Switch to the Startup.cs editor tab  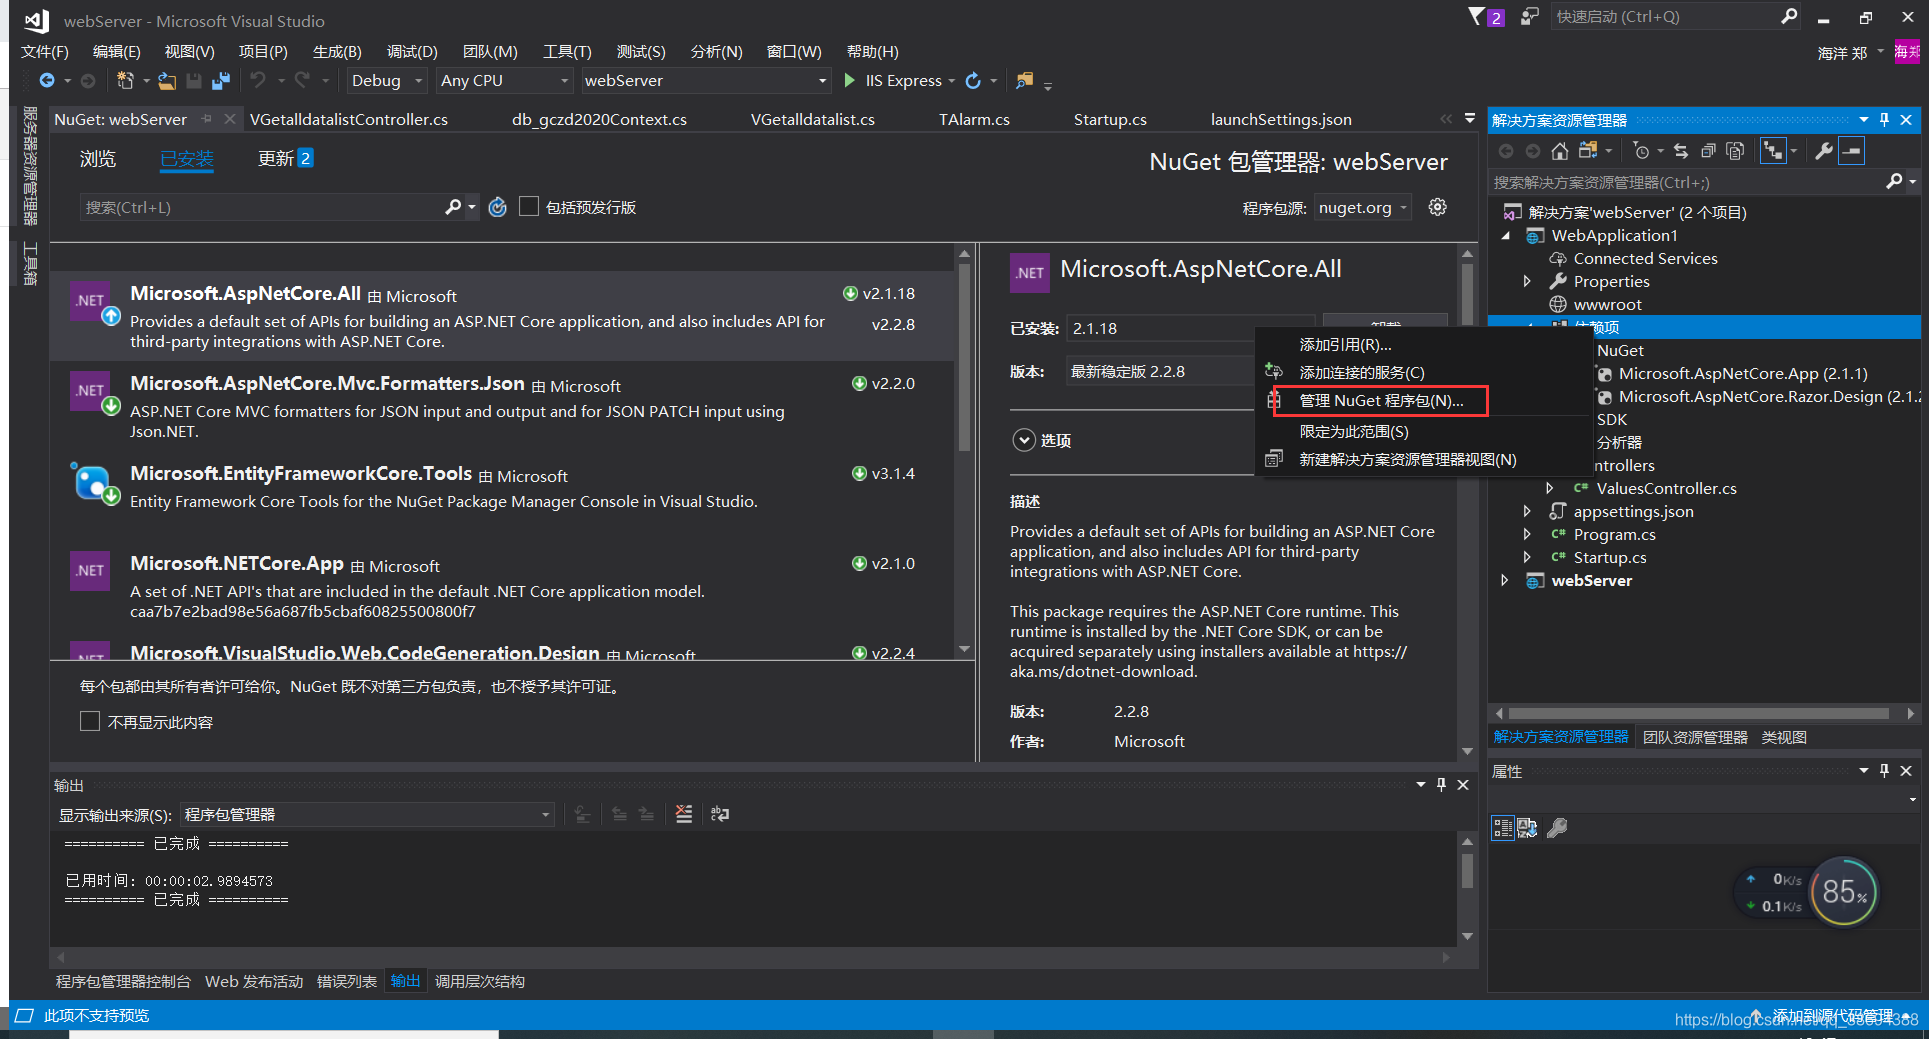(x=1110, y=119)
